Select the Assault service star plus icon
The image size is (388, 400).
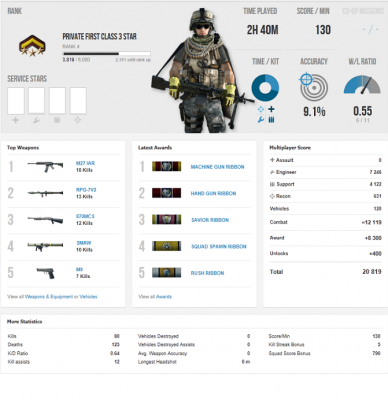pos(16,120)
